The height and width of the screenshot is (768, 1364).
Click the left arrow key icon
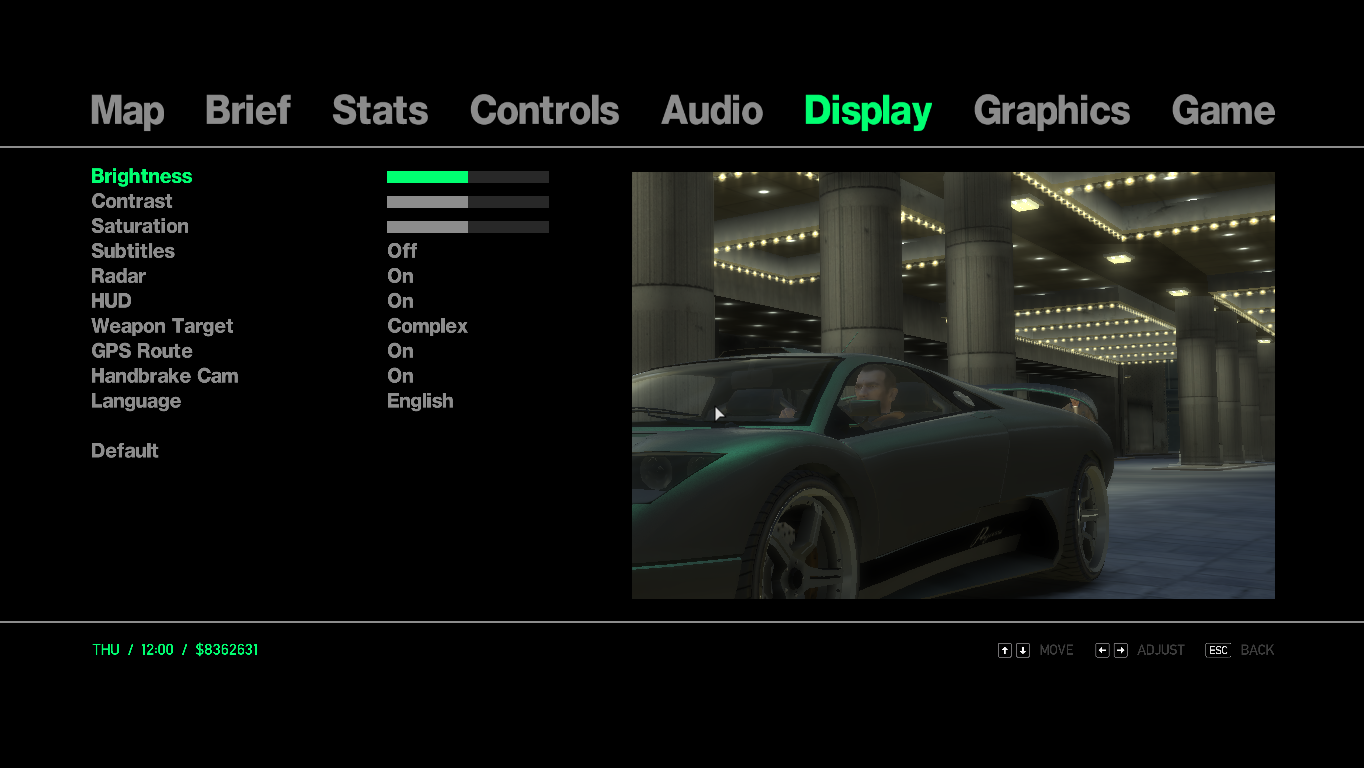click(x=1103, y=650)
